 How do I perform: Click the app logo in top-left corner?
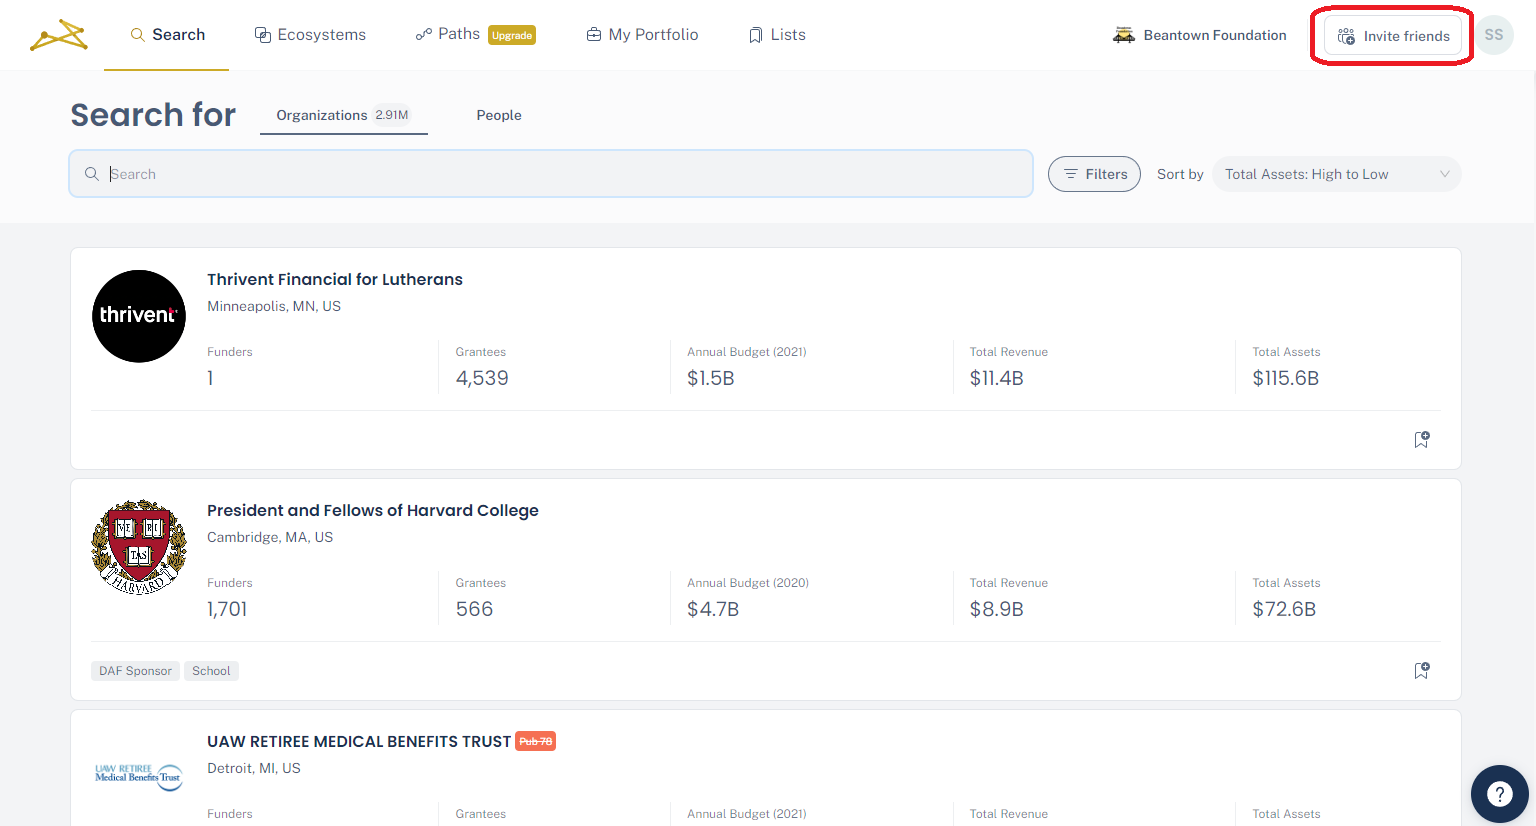[59, 35]
